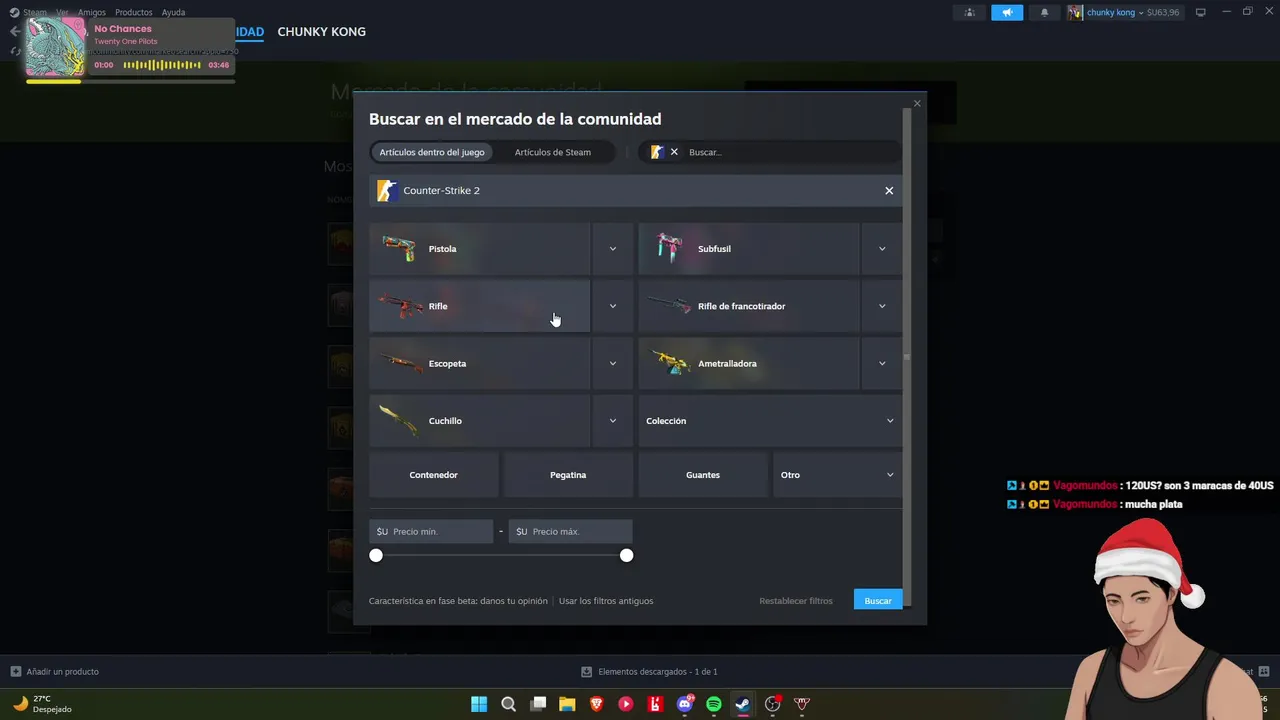
Task: Open the Ametralladora category tile
Action: pyautogui.click(x=748, y=364)
